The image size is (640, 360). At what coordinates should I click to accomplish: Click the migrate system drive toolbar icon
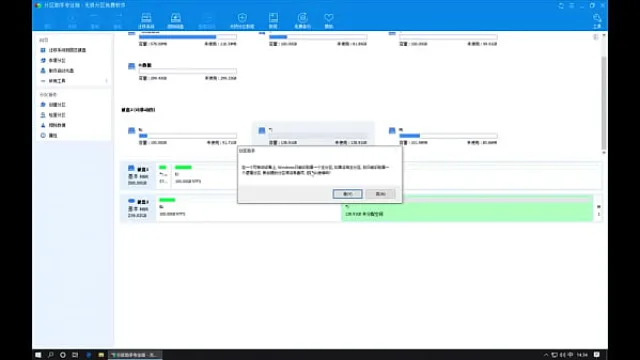[x=146, y=20]
